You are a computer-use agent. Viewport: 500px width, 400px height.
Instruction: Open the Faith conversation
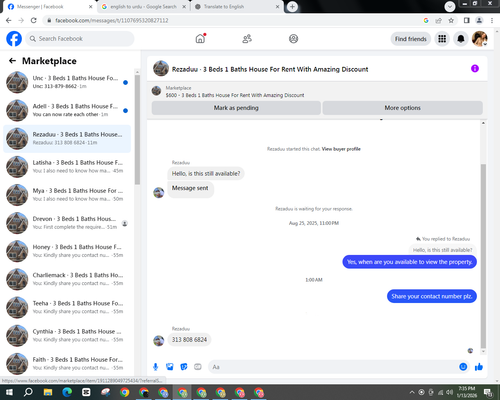click(x=67, y=364)
